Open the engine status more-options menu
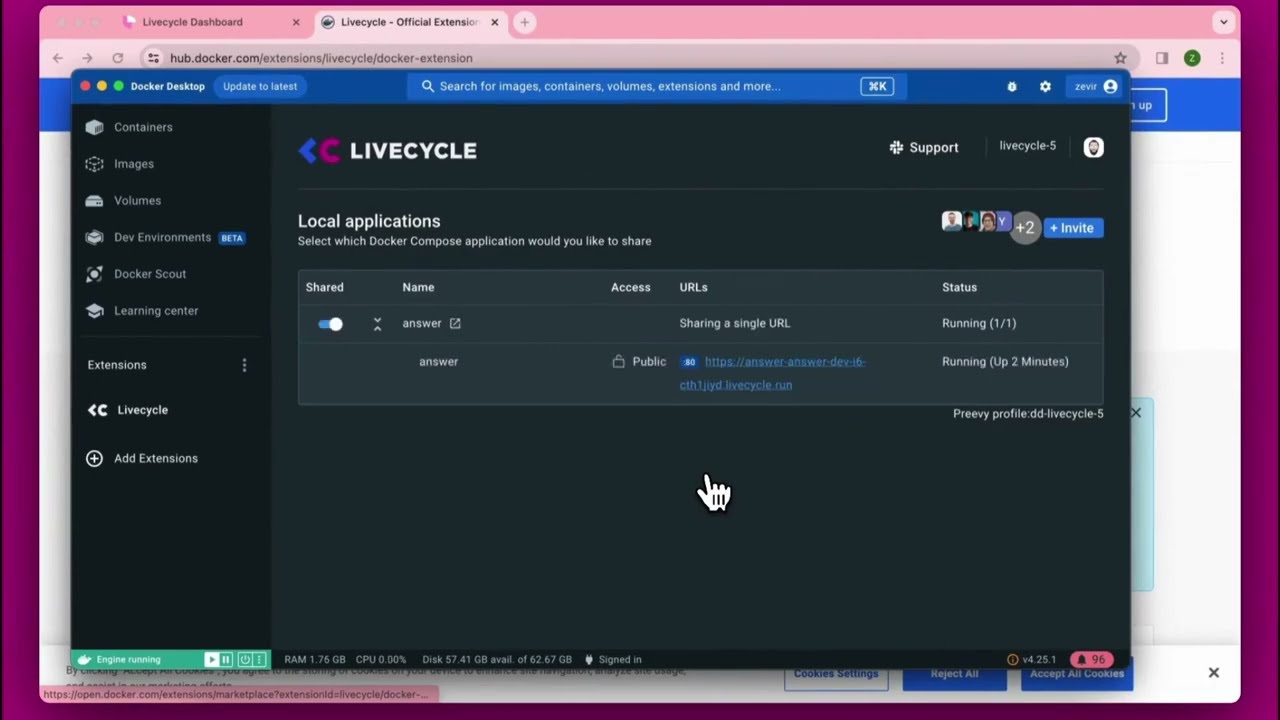This screenshot has height=720, width=1280. 260,659
